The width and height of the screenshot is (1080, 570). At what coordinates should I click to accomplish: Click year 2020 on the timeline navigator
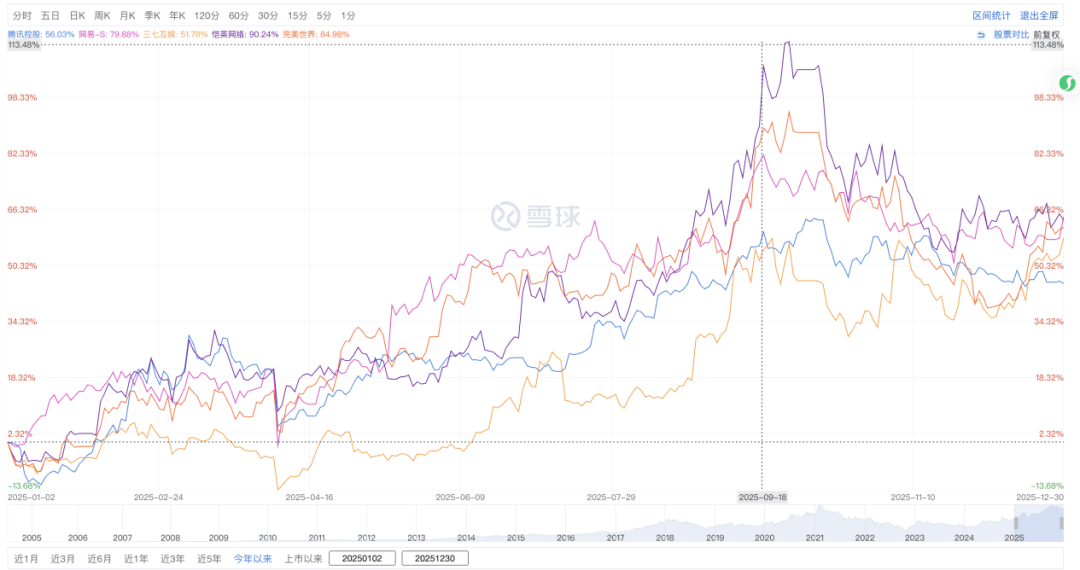[x=765, y=537]
